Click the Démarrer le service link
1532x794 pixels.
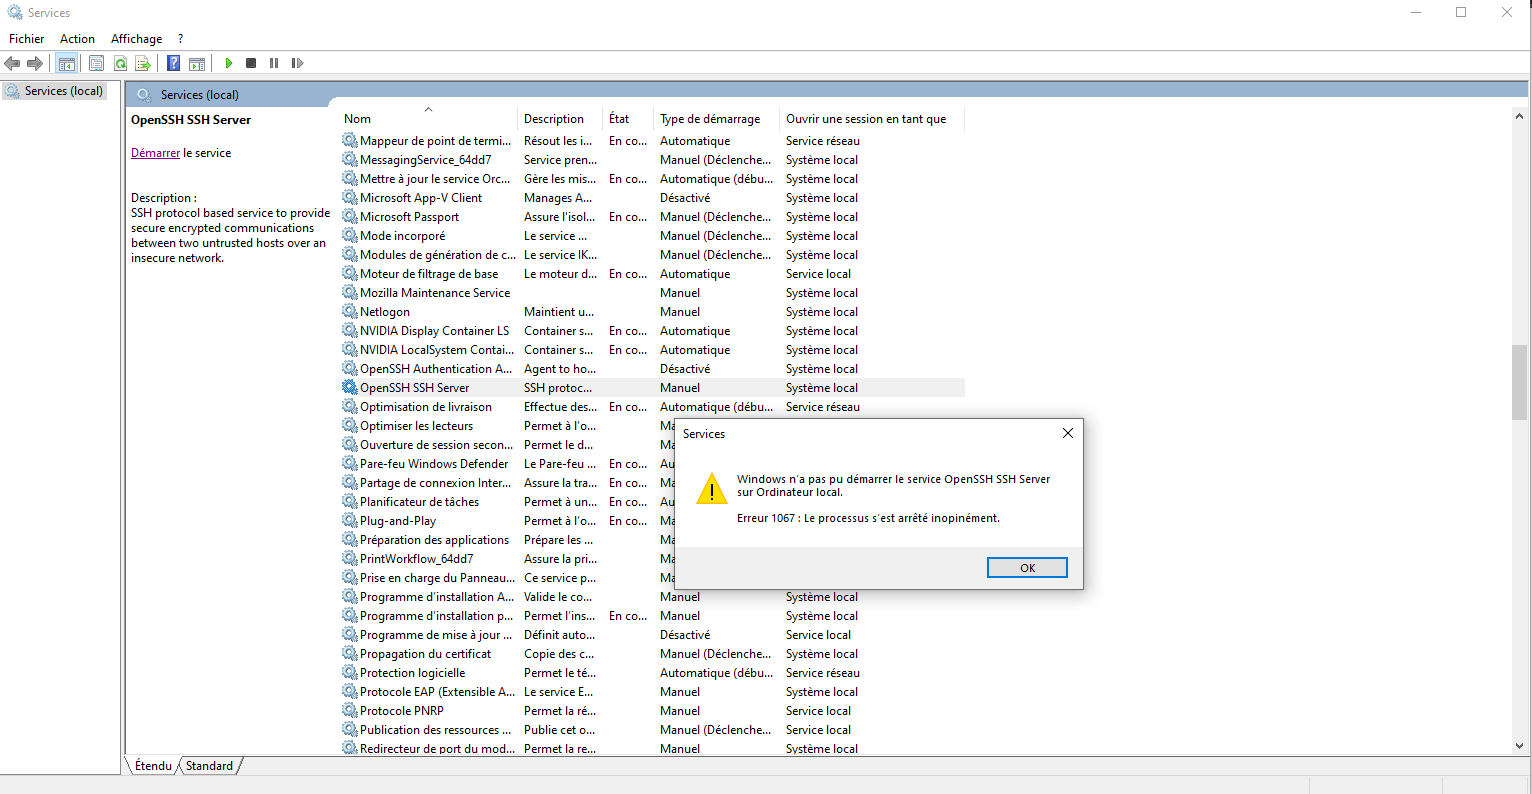[x=155, y=153]
